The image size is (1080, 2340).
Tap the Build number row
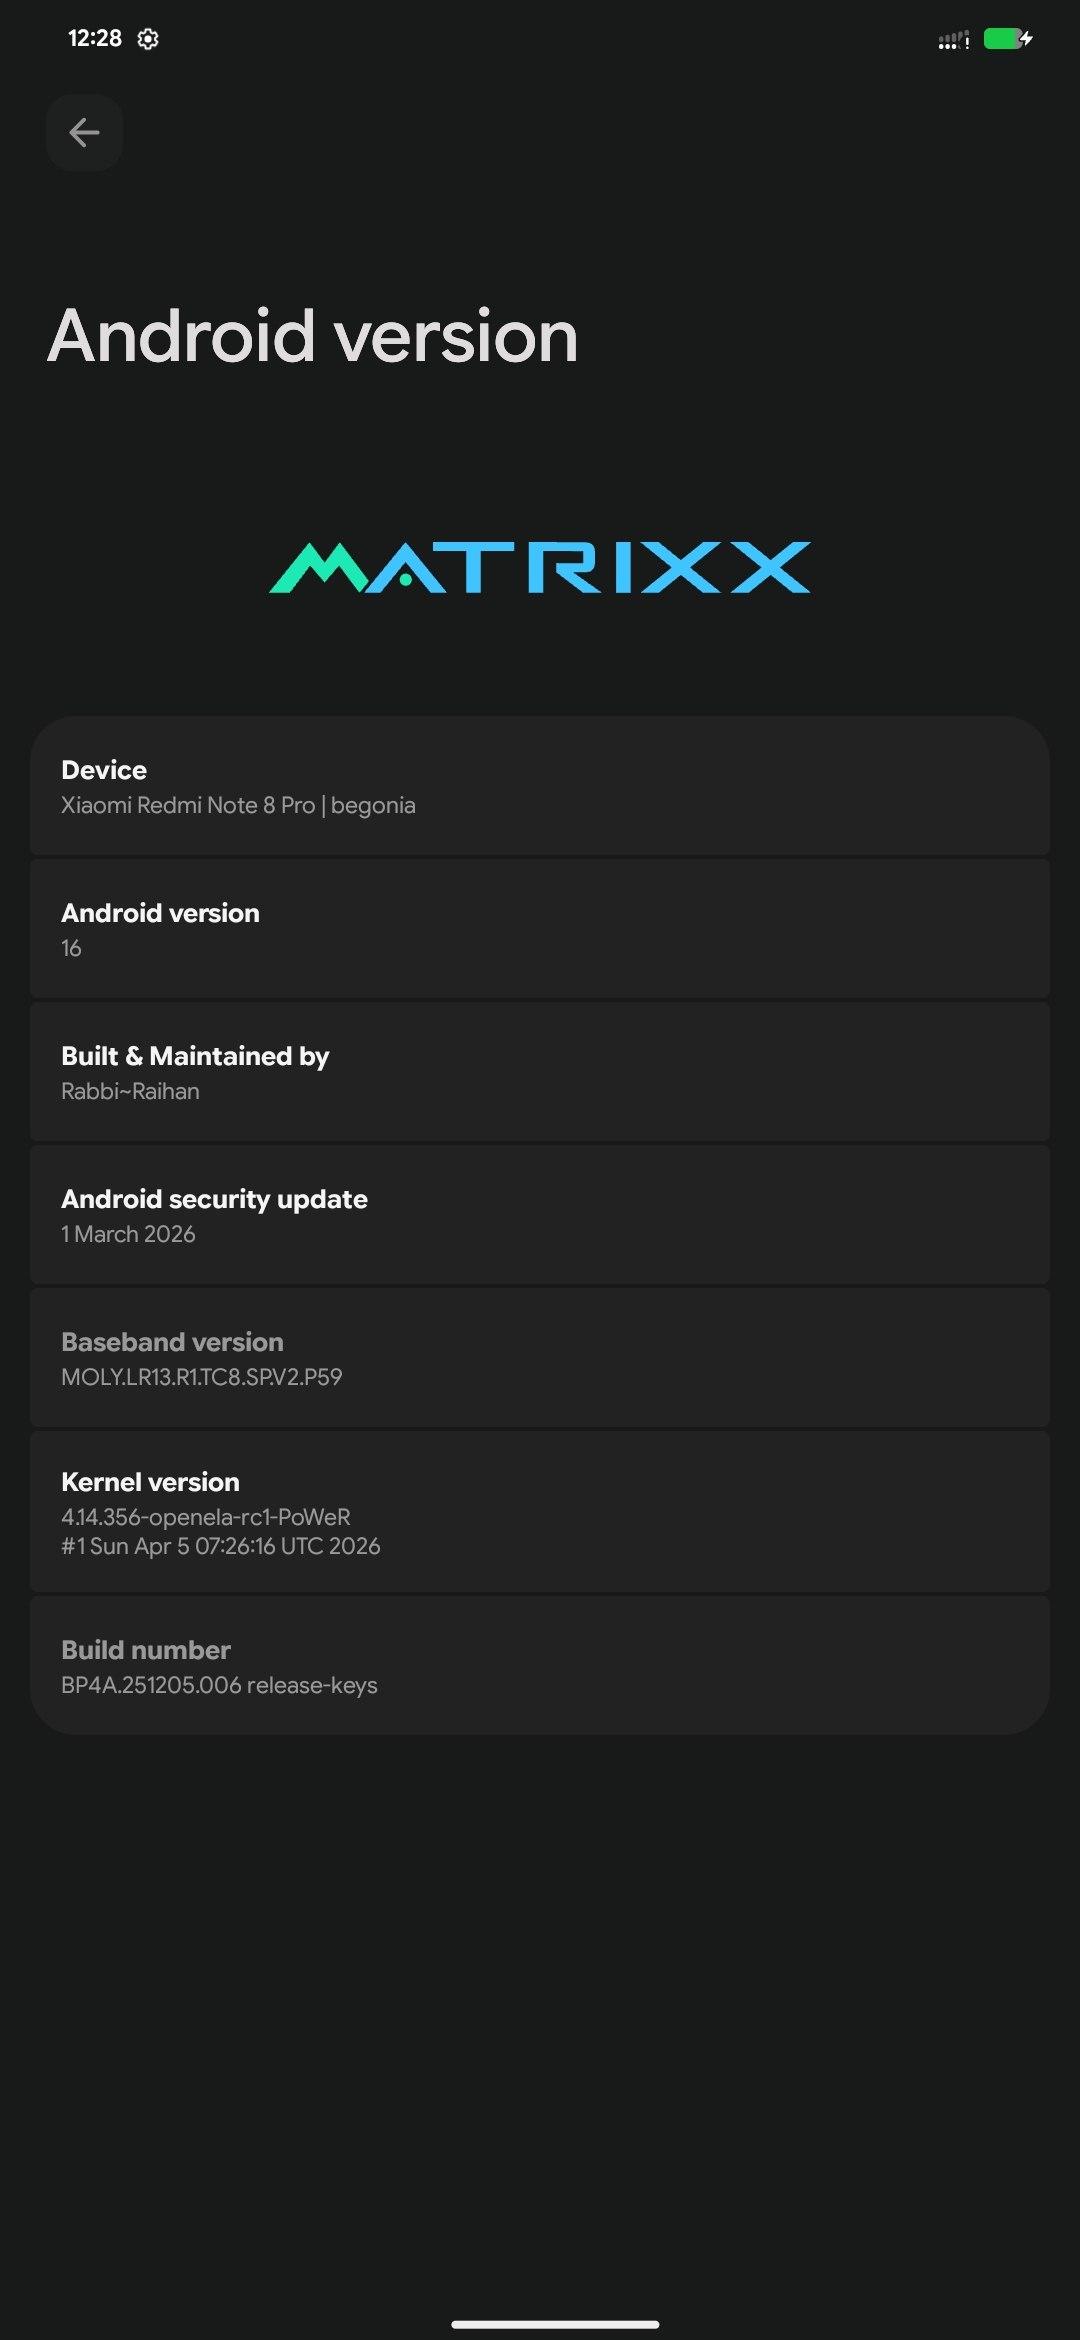pos(540,1665)
